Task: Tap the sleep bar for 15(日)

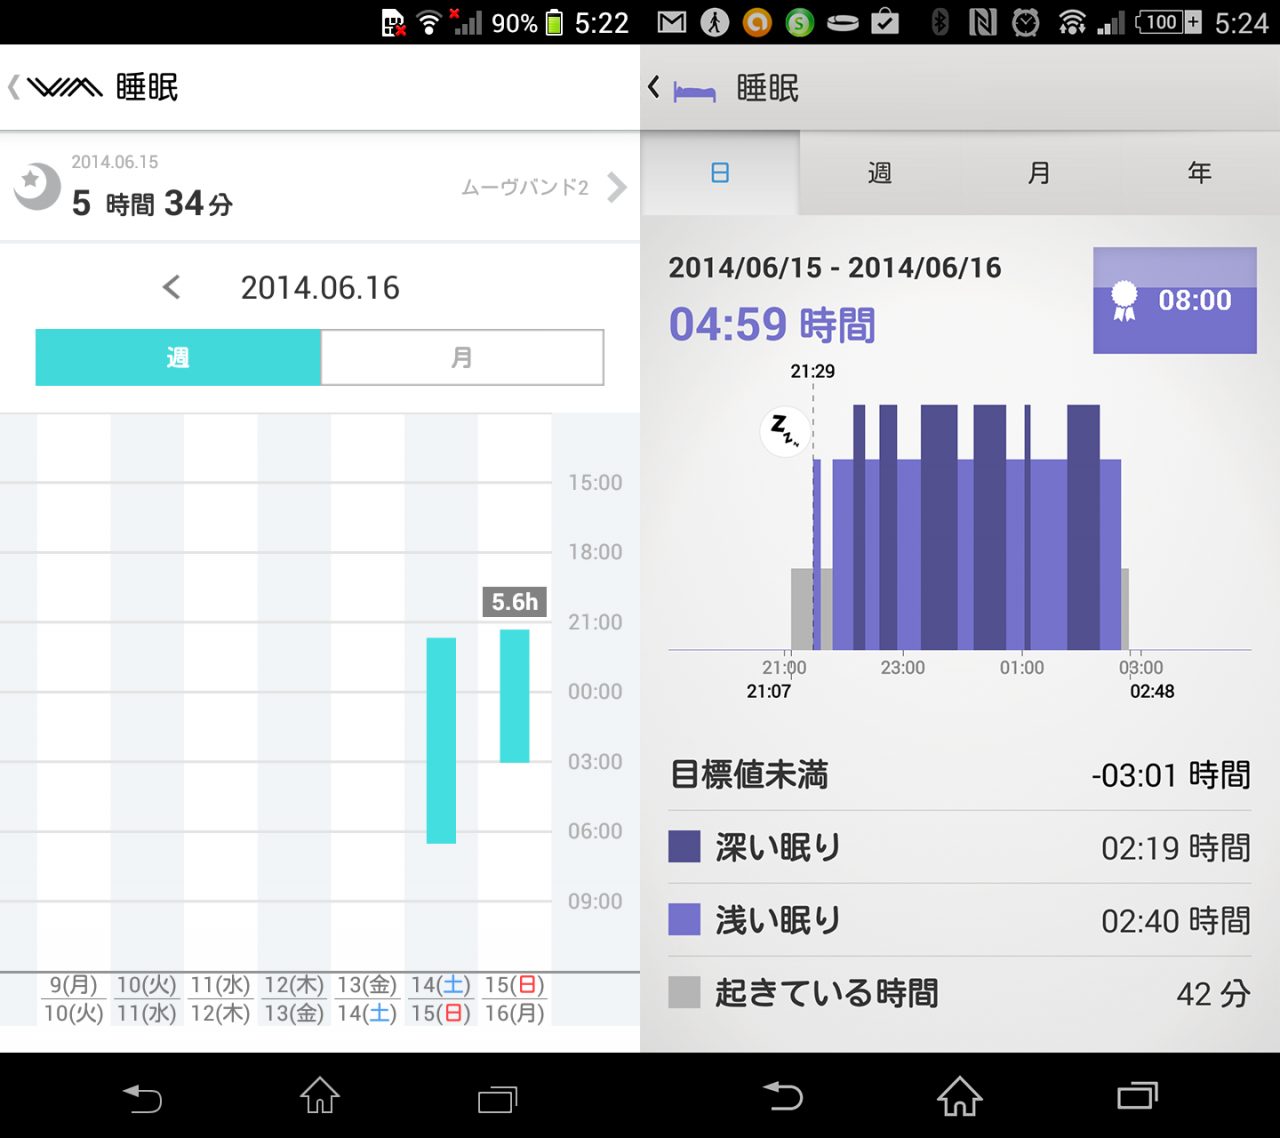Action: (515, 696)
